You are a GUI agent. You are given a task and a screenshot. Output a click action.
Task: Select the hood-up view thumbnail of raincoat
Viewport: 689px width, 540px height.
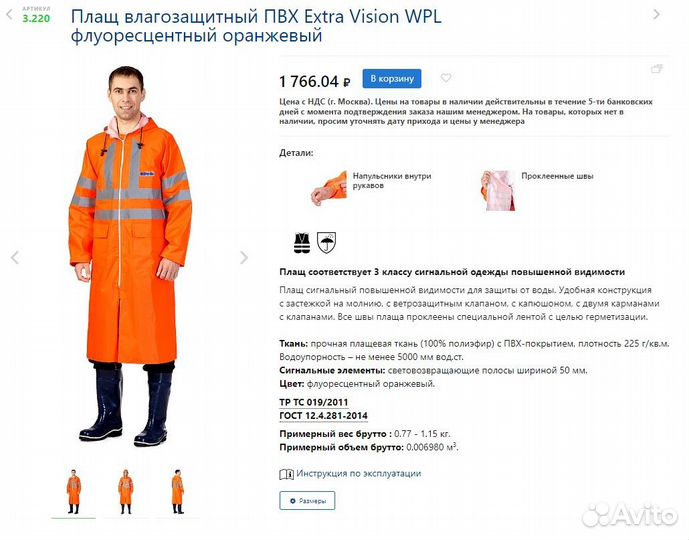125,492
